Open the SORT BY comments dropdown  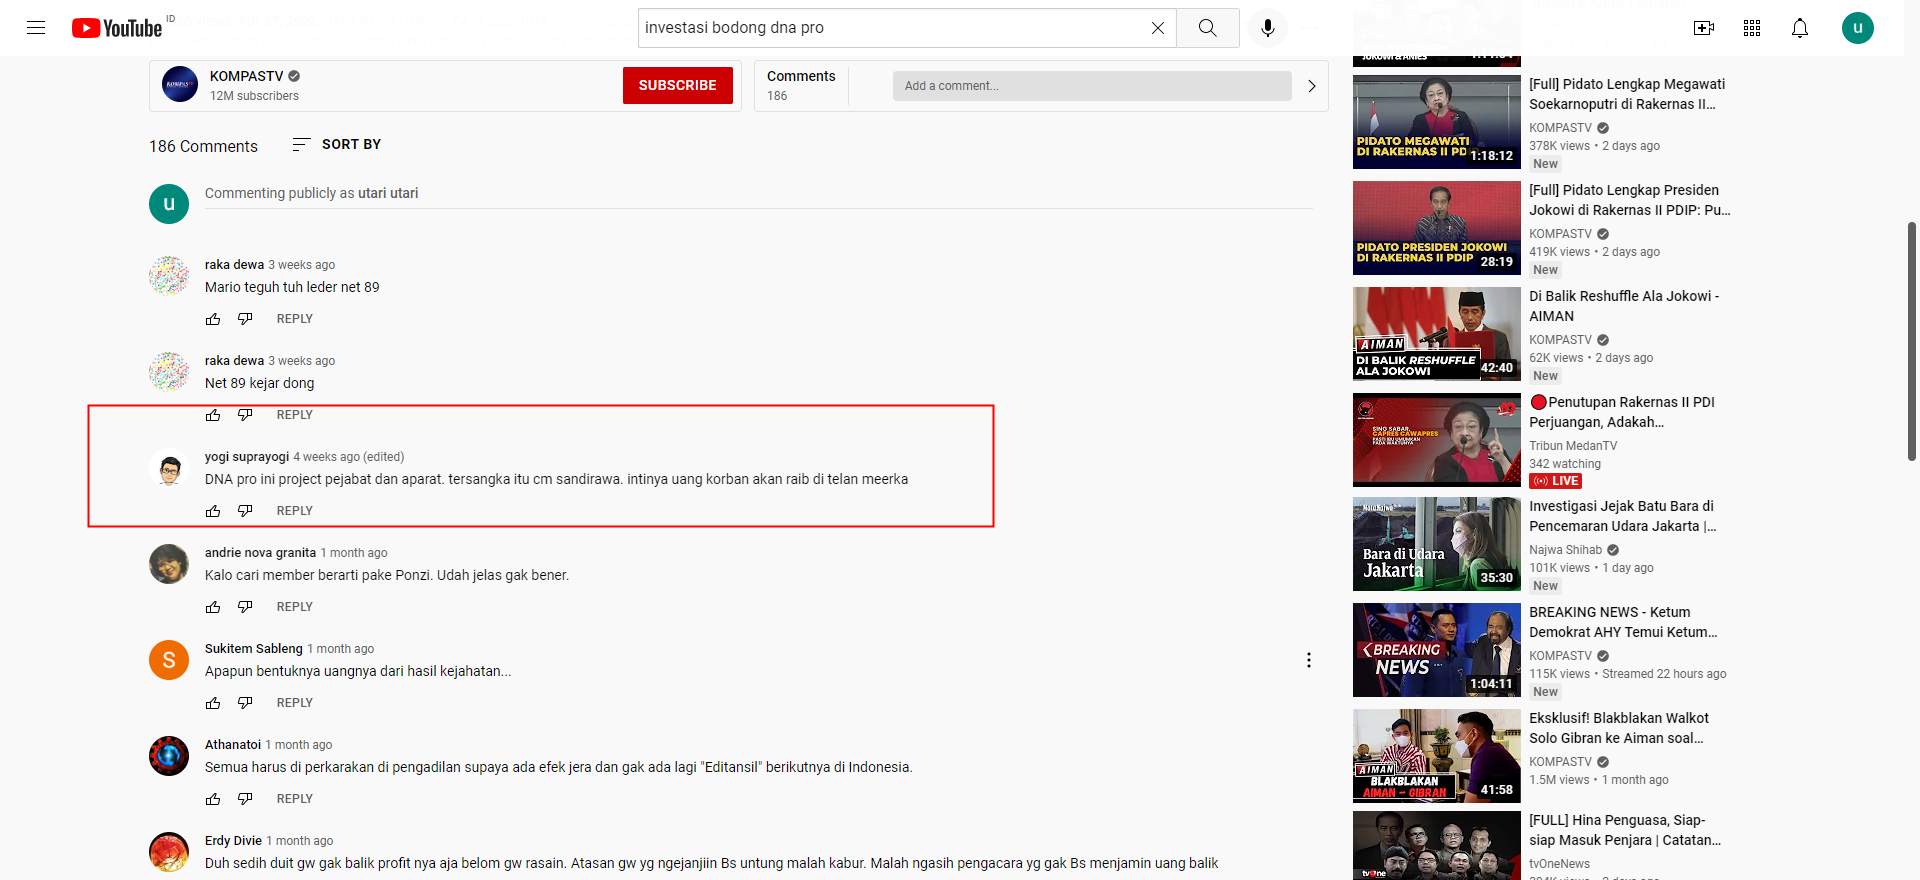coord(336,145)
